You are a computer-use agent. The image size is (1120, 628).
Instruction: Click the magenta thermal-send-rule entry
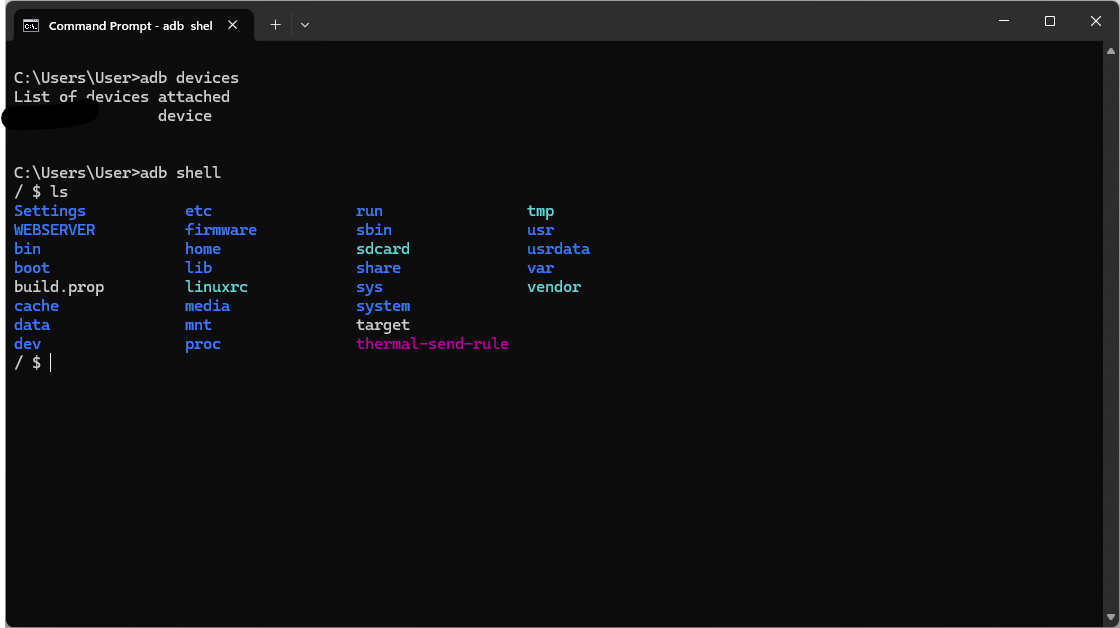click(x=432, y=344)
